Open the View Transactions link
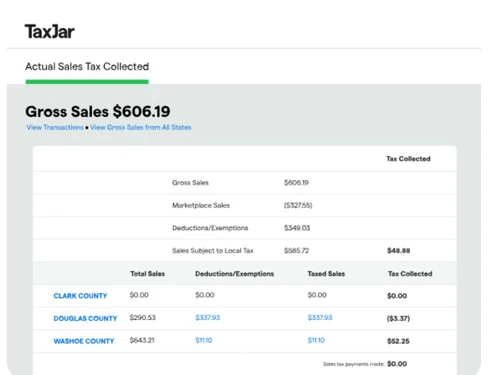The image size is (500, 375). click(x=55, y=127)
